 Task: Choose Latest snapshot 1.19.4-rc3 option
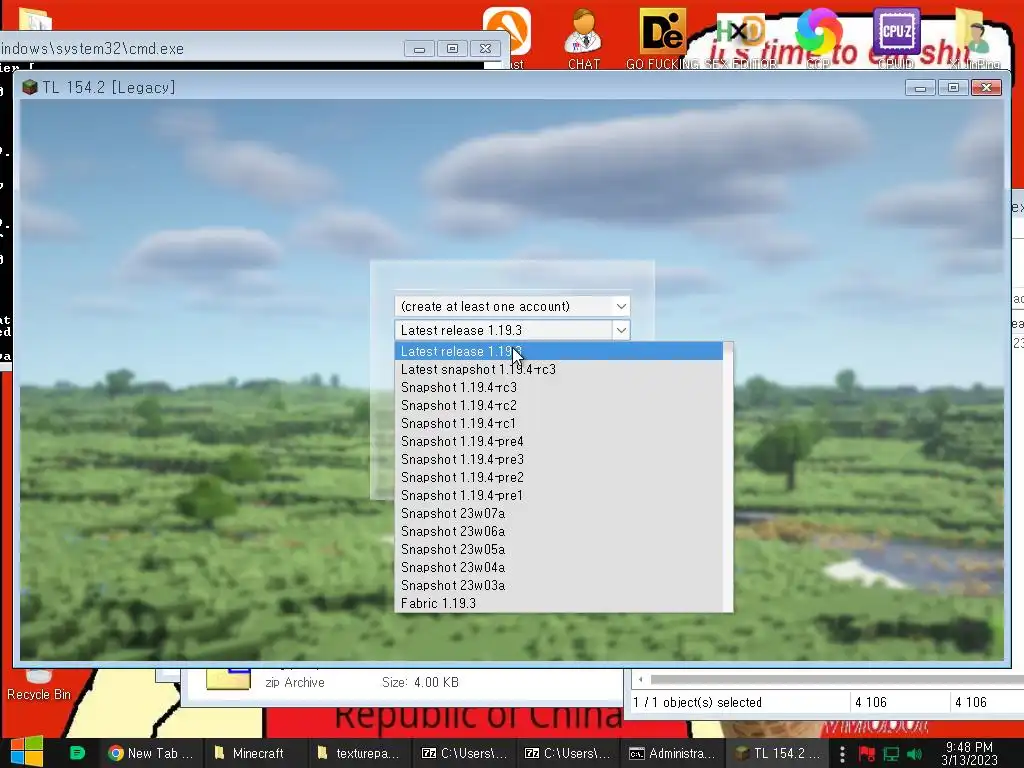click(x=558, y=369)
